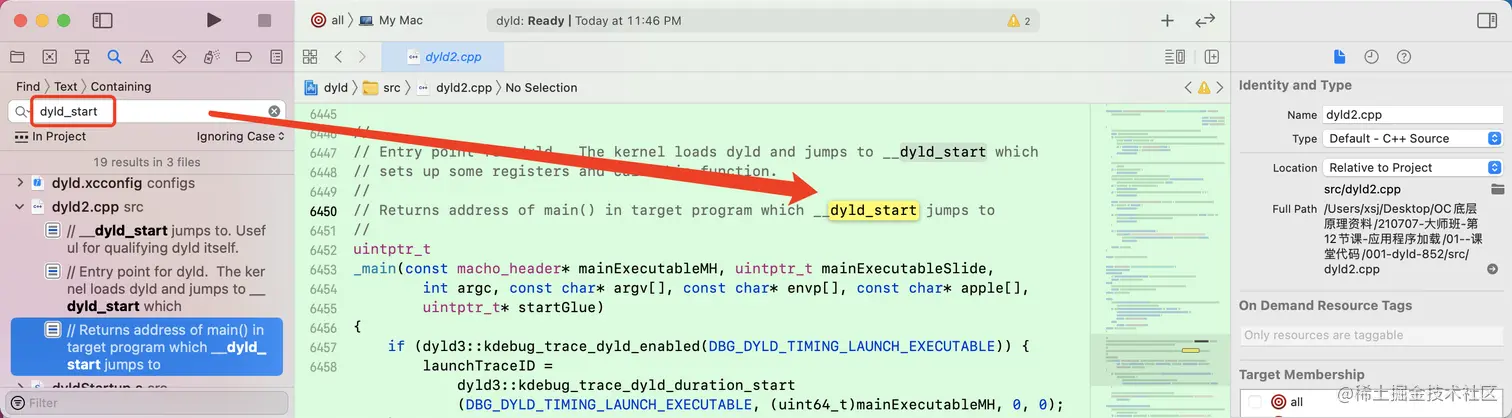1512x418 pixels.
Task: Adjust editor options
Action: 1175,57
